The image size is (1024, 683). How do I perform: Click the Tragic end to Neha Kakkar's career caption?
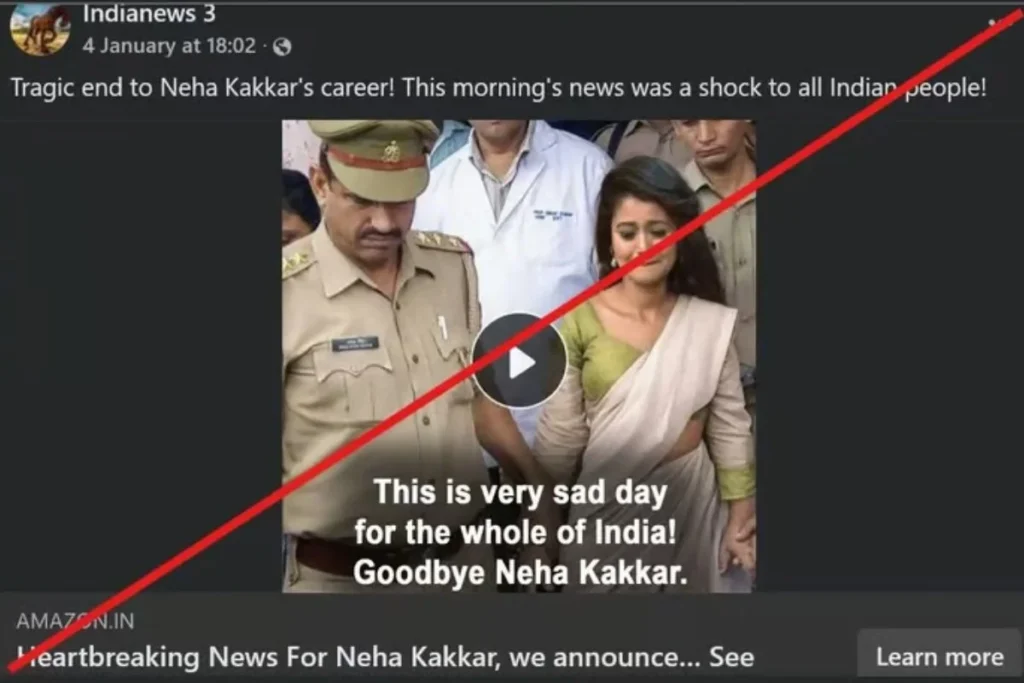point(498,87)
